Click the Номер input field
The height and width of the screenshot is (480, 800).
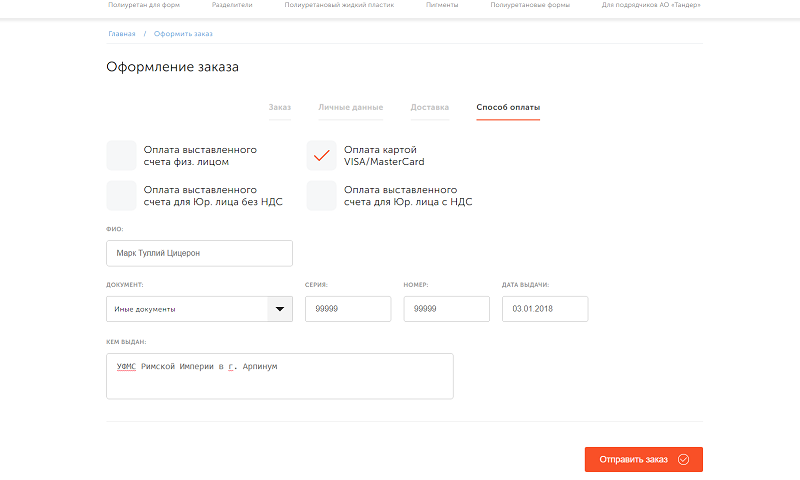click(446, 309)
